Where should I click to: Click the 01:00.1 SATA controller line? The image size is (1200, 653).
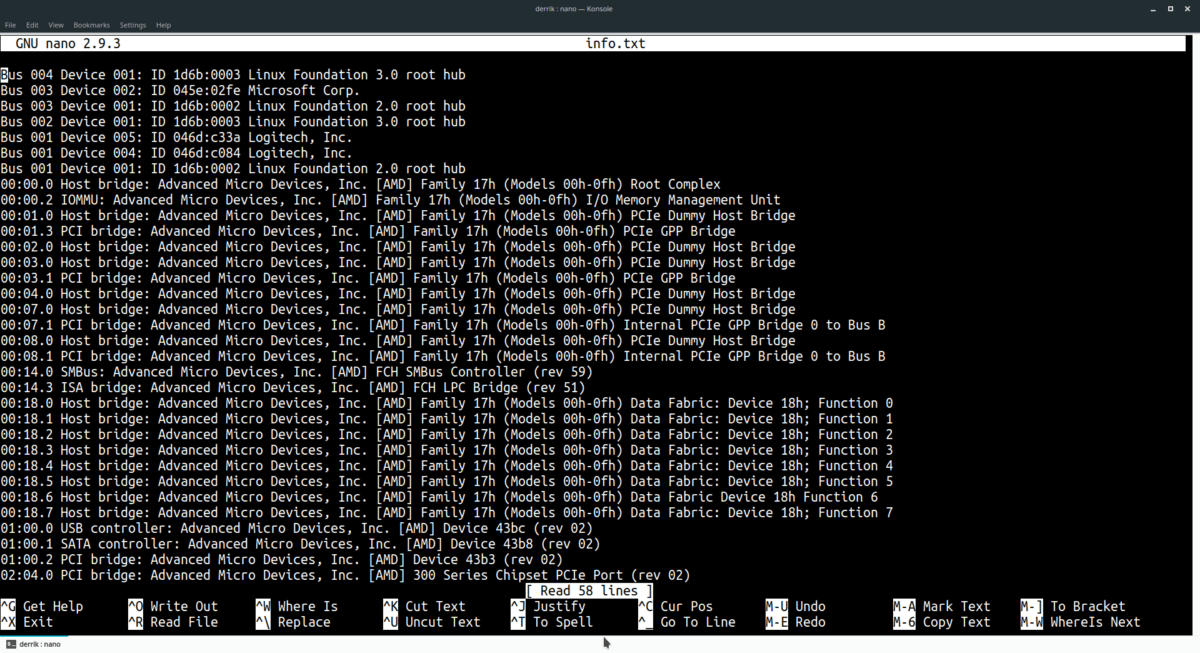(x=300, y=544)
